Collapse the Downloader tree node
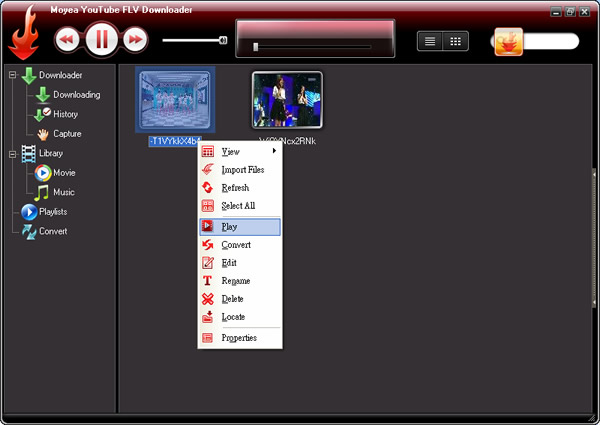This screenshot has width=600, height=425. point(13,75)
